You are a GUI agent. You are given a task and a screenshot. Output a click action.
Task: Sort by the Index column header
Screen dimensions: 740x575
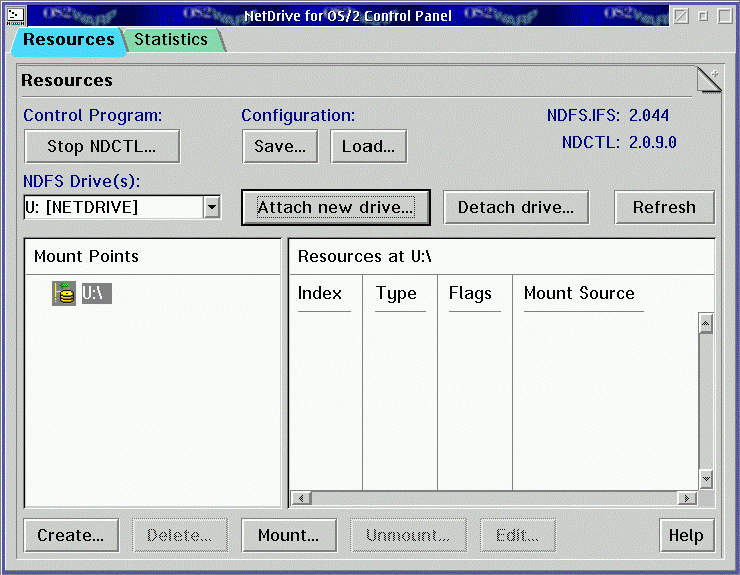(x=320, y=293)
